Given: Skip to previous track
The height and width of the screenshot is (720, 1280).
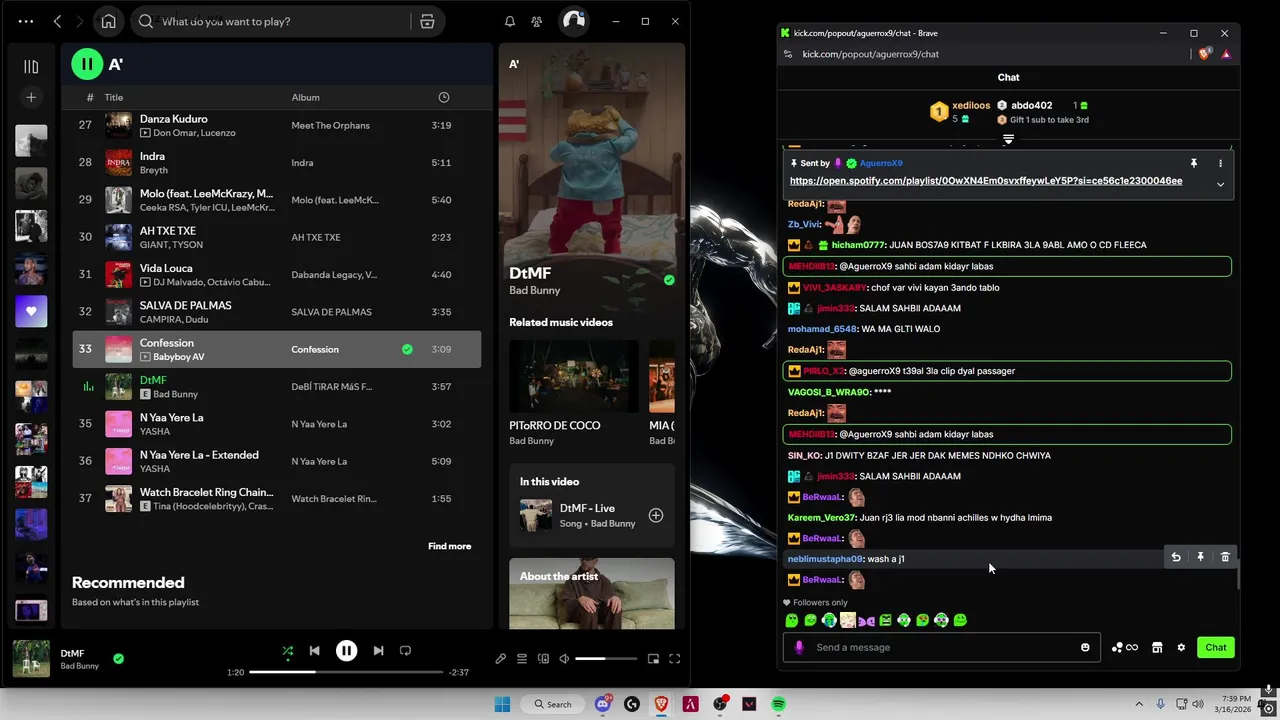Looking at the screenshot, I should pyautogui.click(x=314, y=651).
